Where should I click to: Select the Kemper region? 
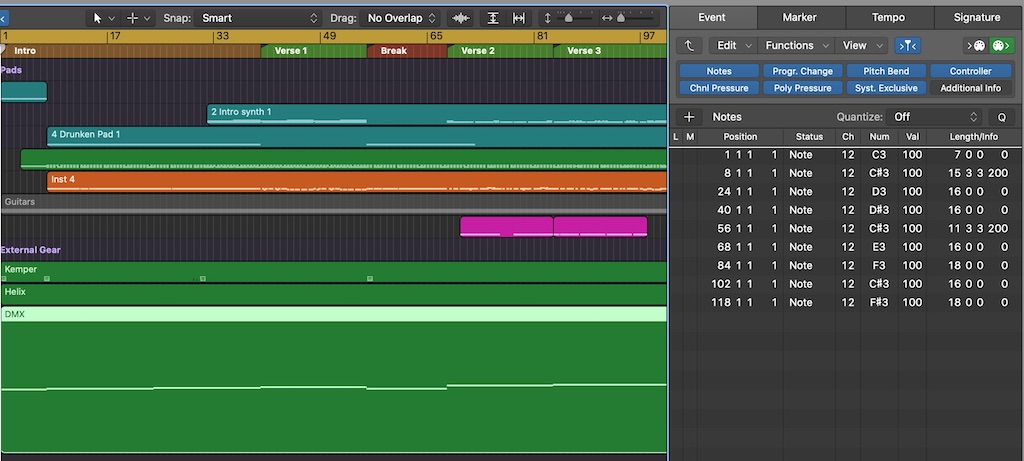point(334,272)
